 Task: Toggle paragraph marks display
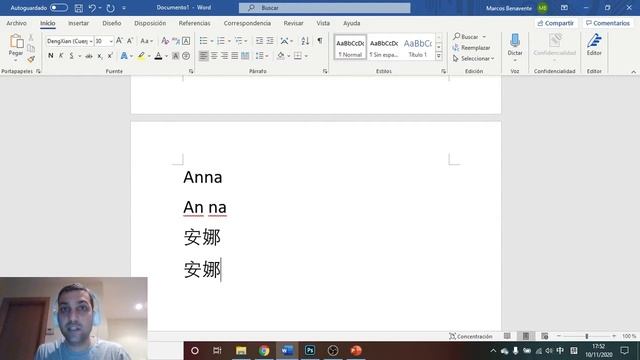pos(320,40)
